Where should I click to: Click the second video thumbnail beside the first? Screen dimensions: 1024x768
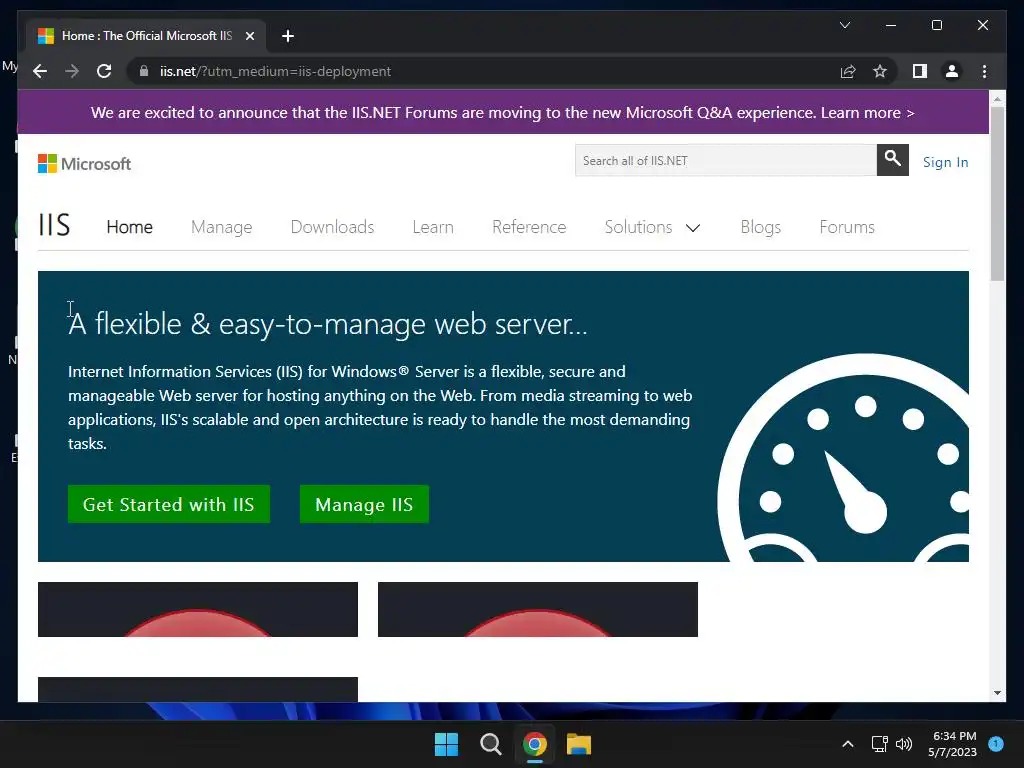pos(537,609)
